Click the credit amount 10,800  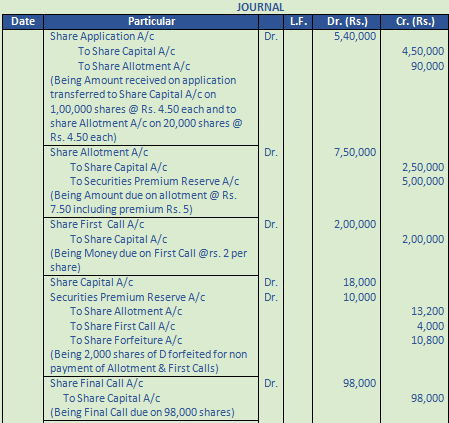[x=428, y=340]
